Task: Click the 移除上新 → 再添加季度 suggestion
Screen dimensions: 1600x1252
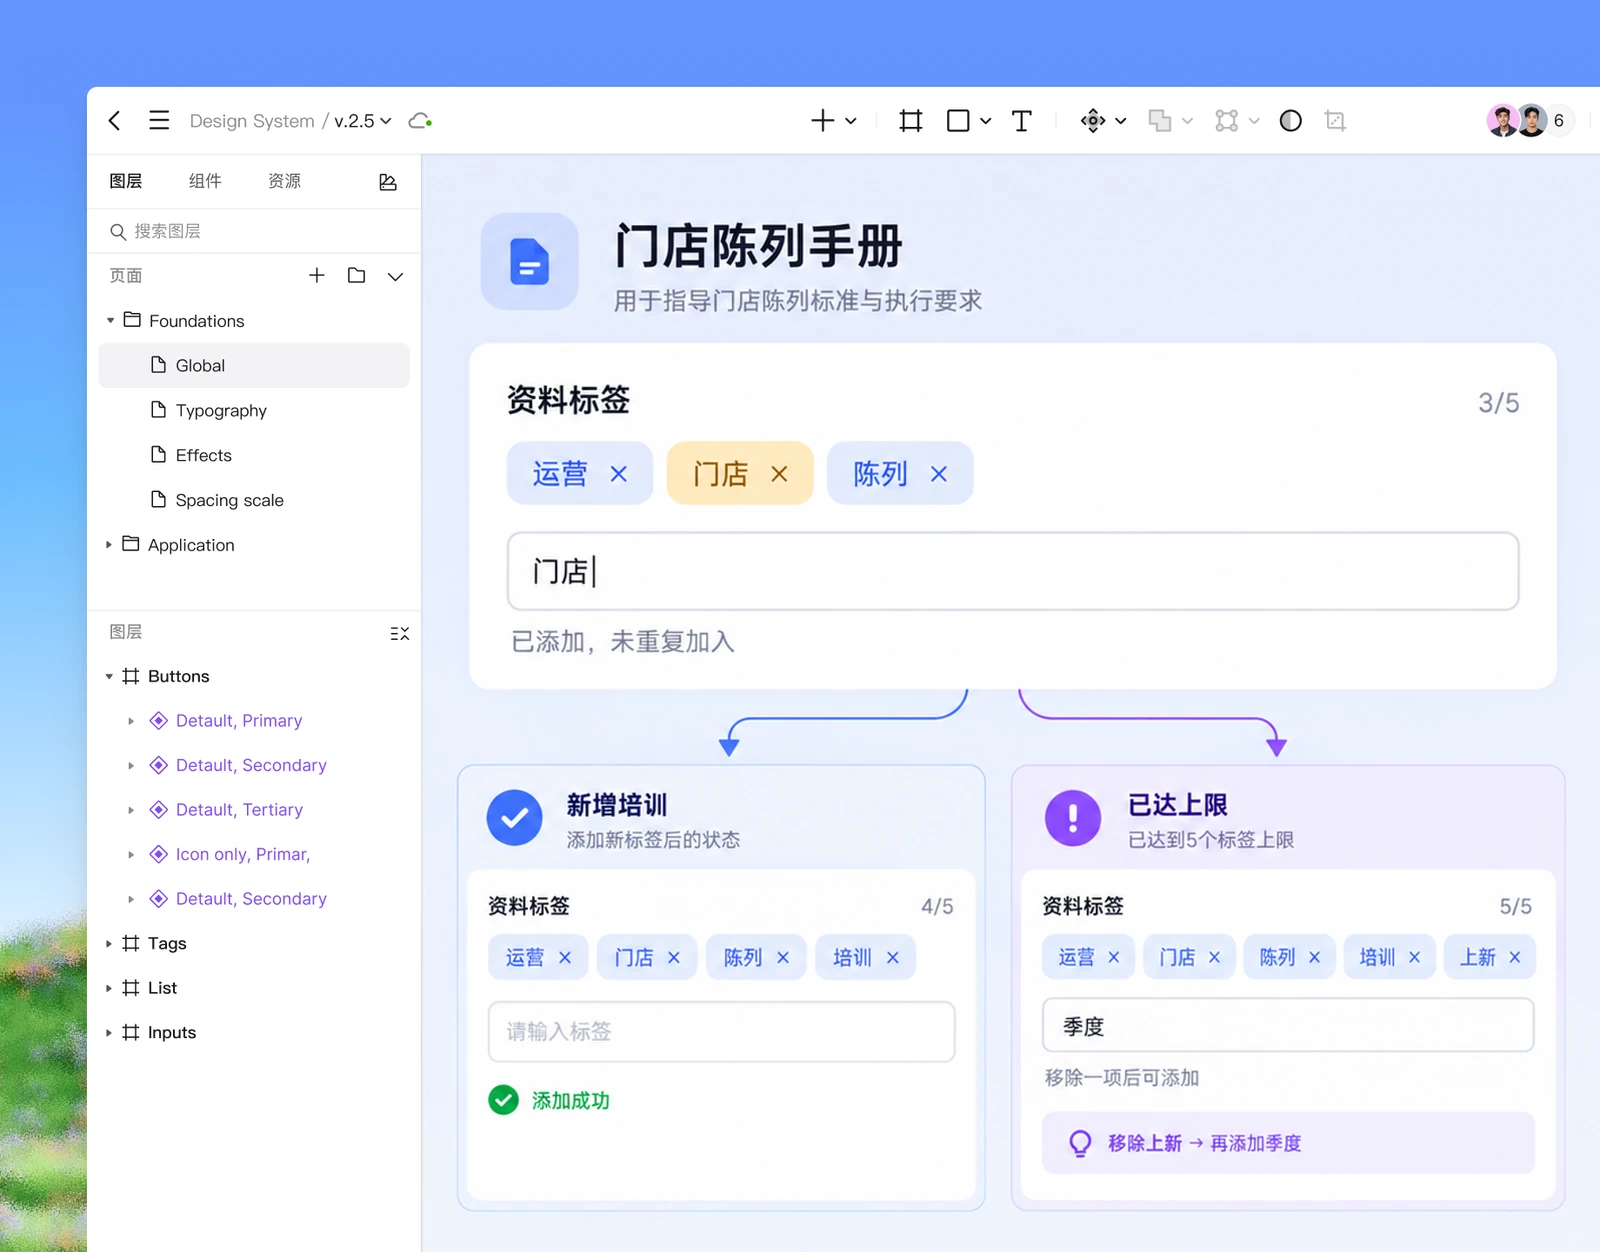Action: pyautogui.click(x=1288, y=1143)
